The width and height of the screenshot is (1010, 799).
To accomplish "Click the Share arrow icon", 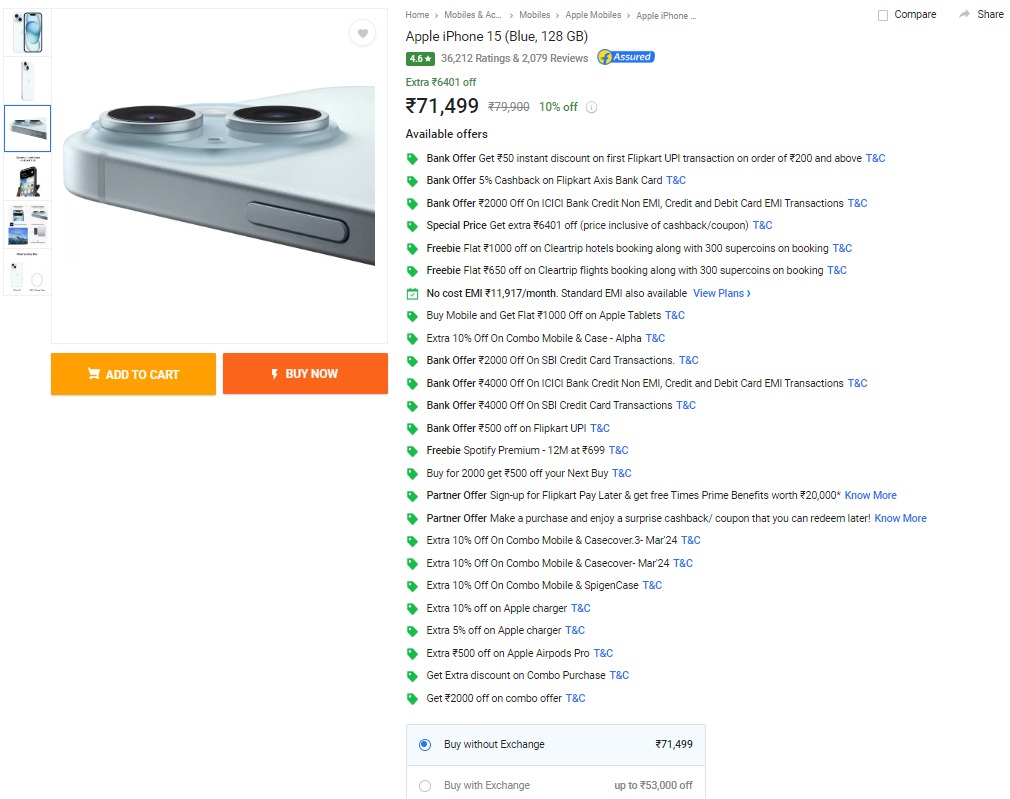I will (964, 14).
